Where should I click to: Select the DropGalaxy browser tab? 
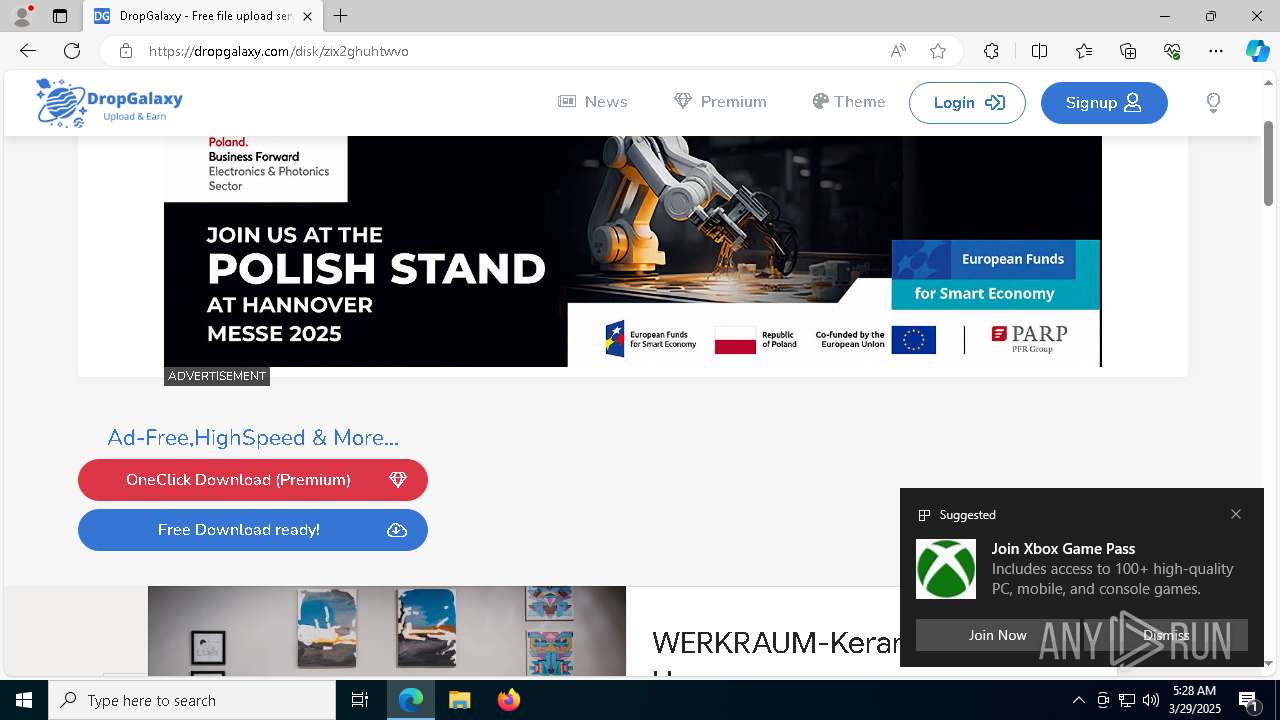tap(203, 16)
